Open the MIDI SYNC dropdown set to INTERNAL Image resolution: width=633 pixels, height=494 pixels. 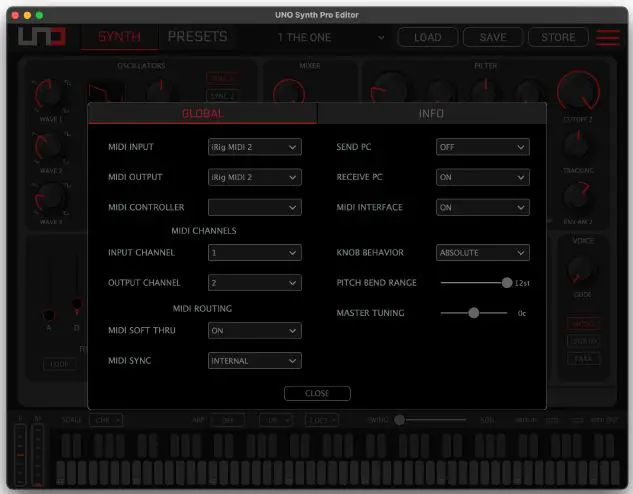click(255, 361)
